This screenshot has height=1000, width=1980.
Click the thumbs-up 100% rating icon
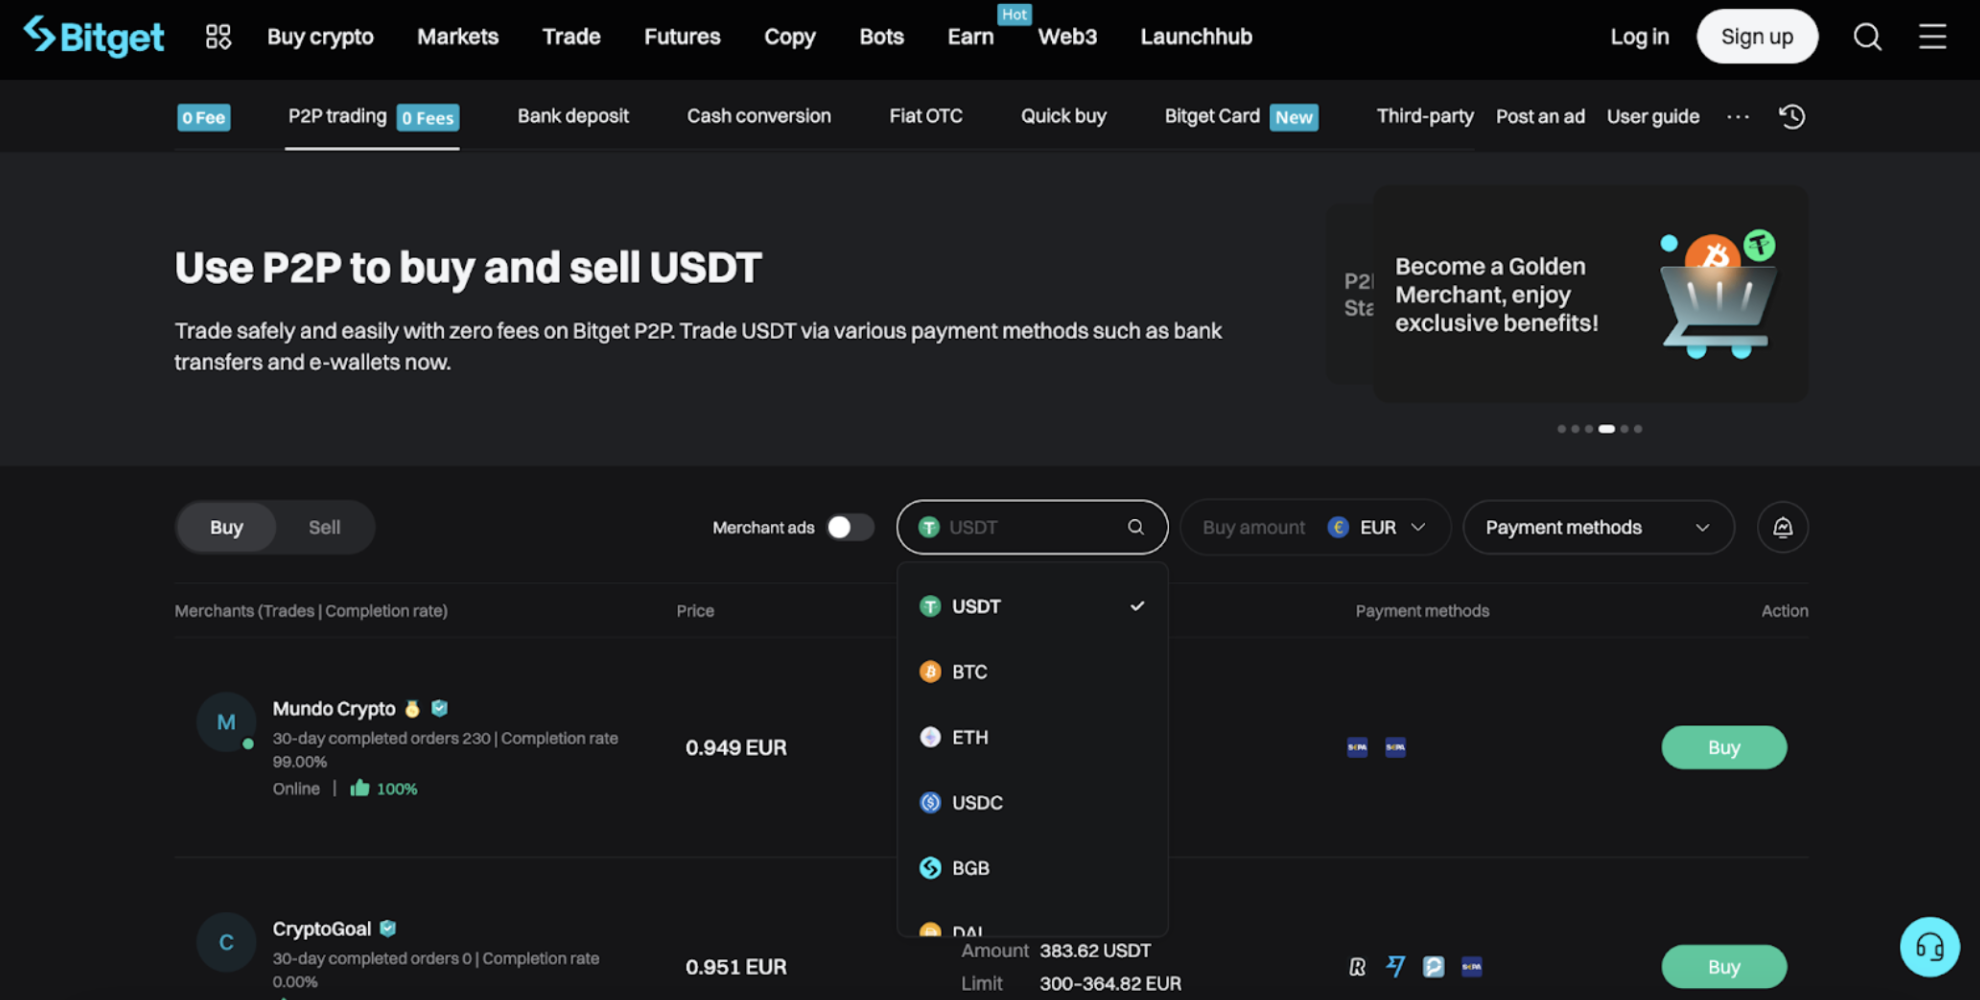pos(360,788)
